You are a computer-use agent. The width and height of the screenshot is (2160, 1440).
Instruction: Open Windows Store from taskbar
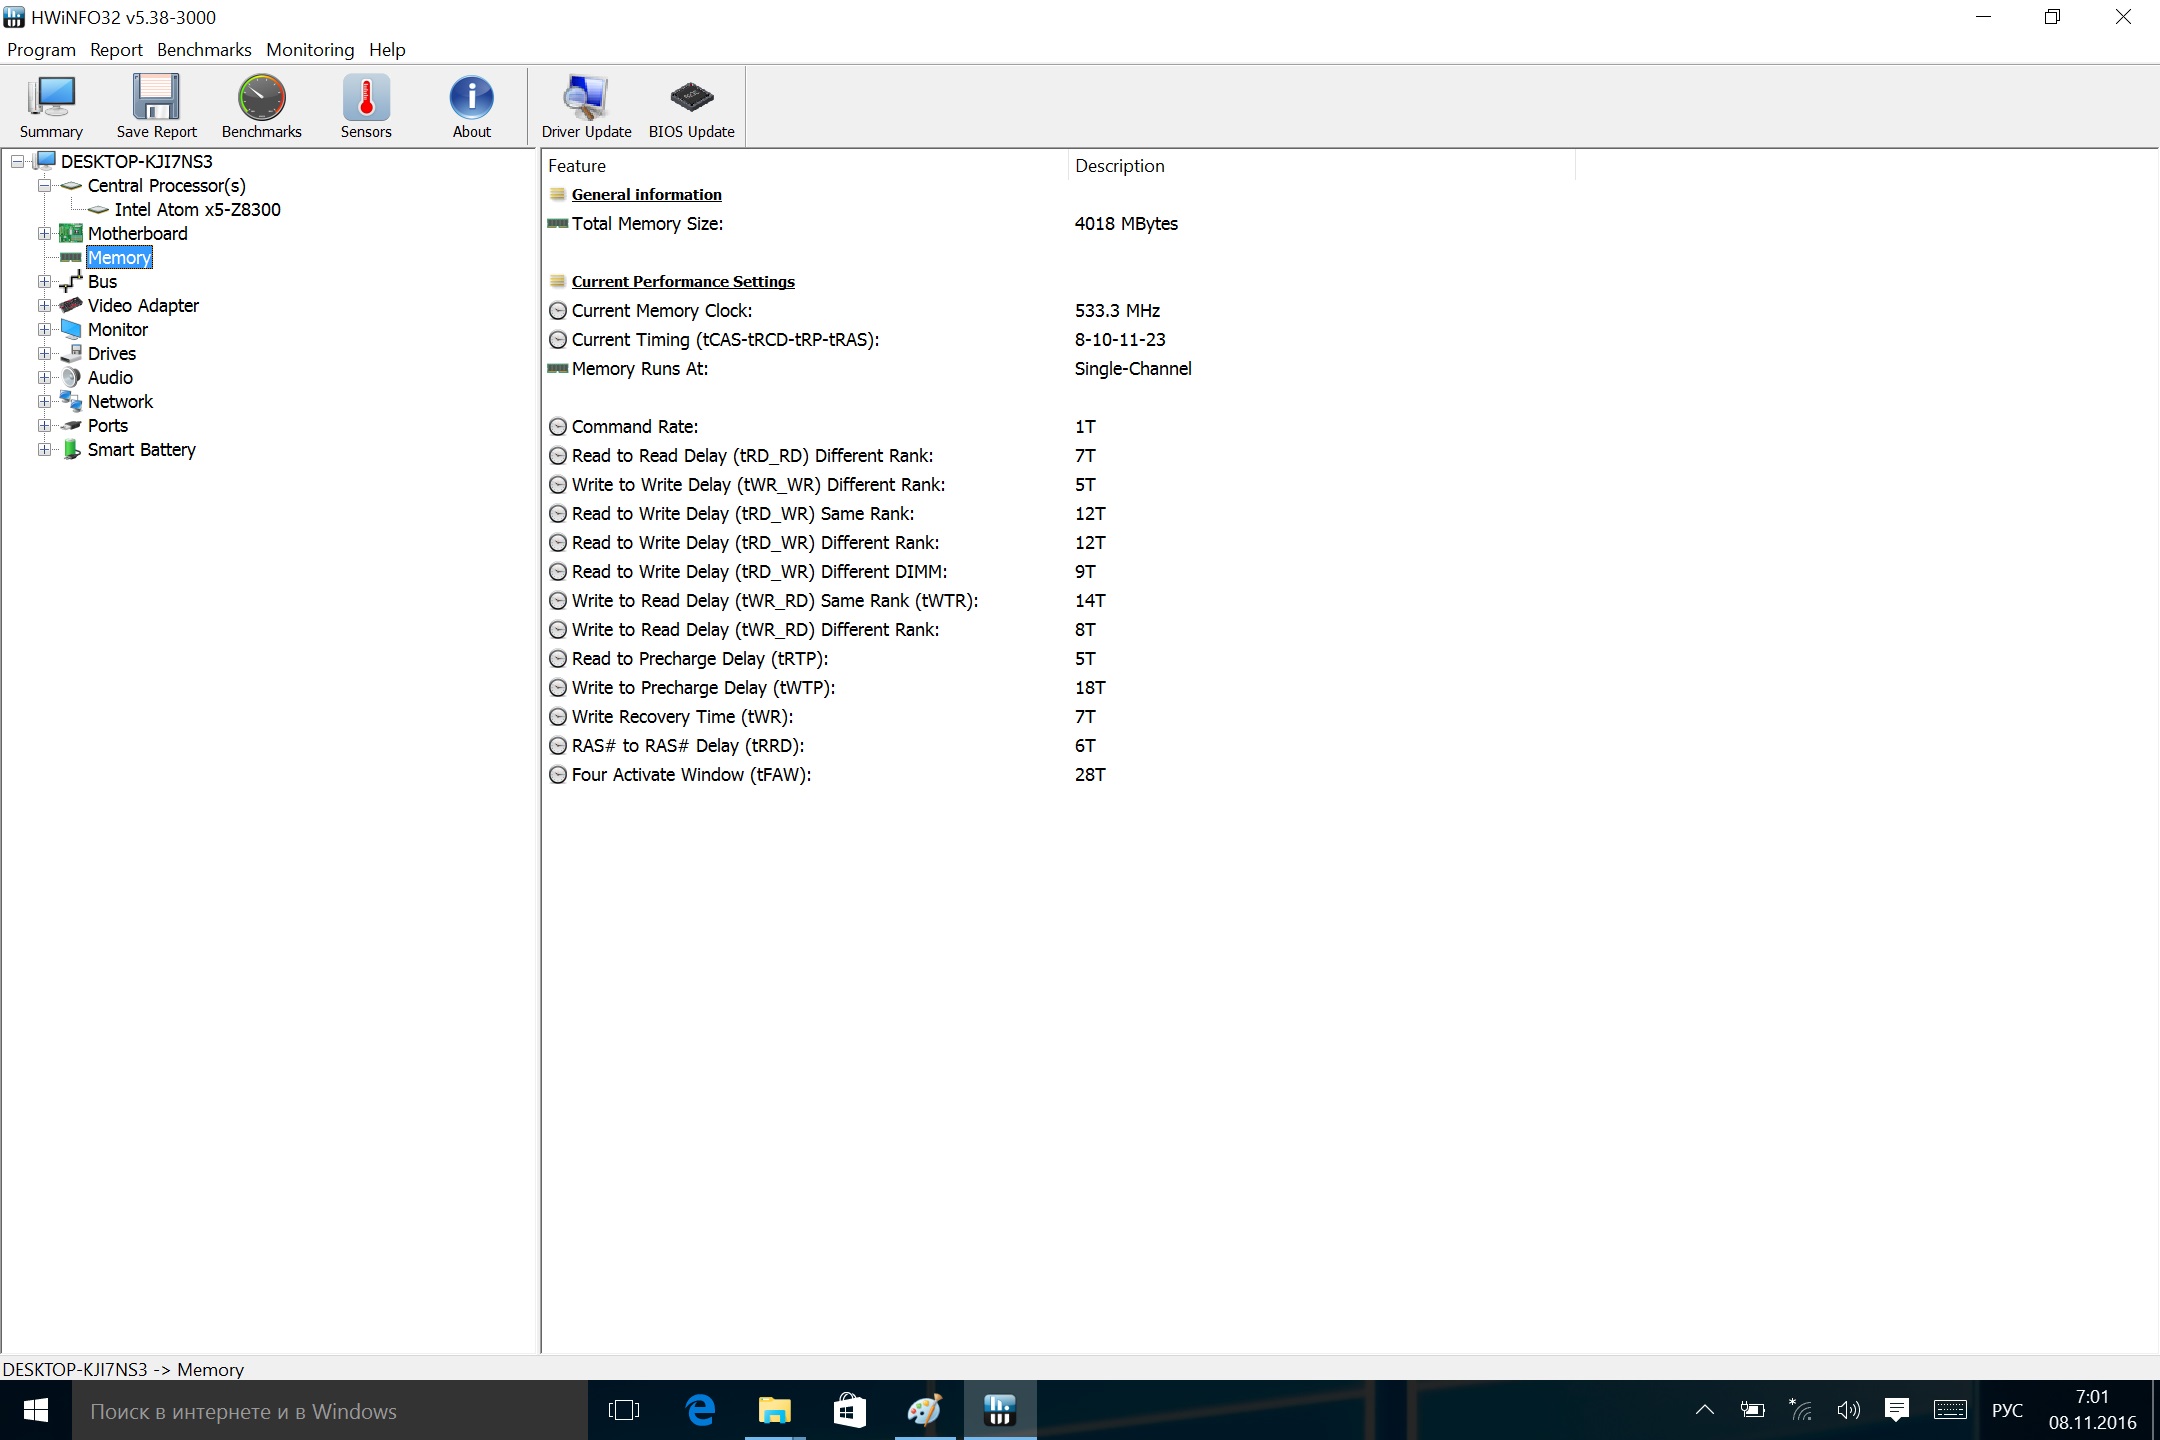click(x=850, y=1410)
